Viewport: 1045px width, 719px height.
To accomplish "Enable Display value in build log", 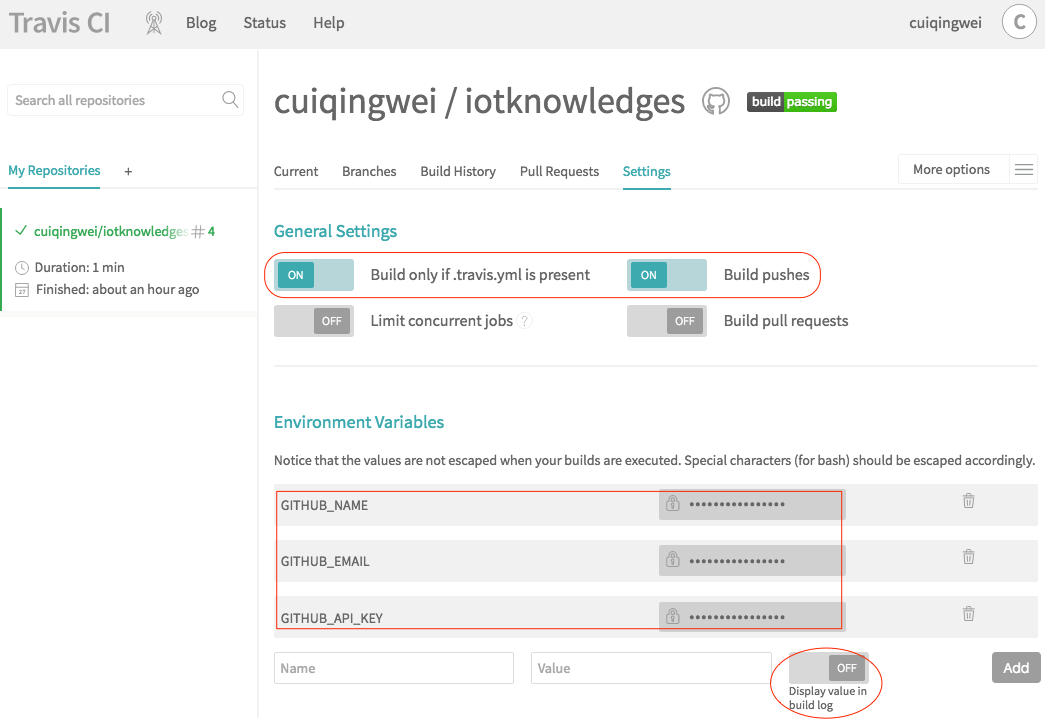I will point(828,668).
